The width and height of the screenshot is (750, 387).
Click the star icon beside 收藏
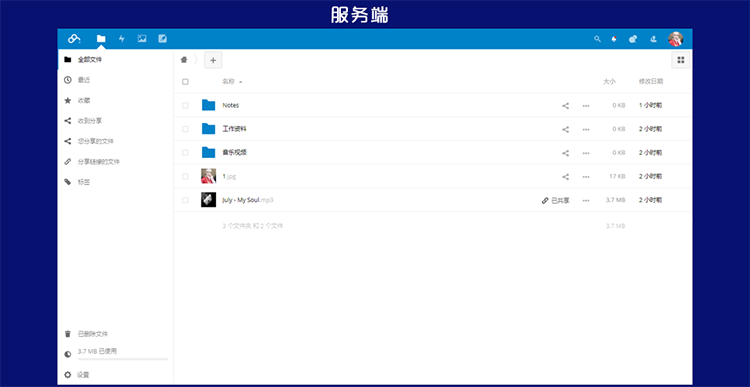67,100
